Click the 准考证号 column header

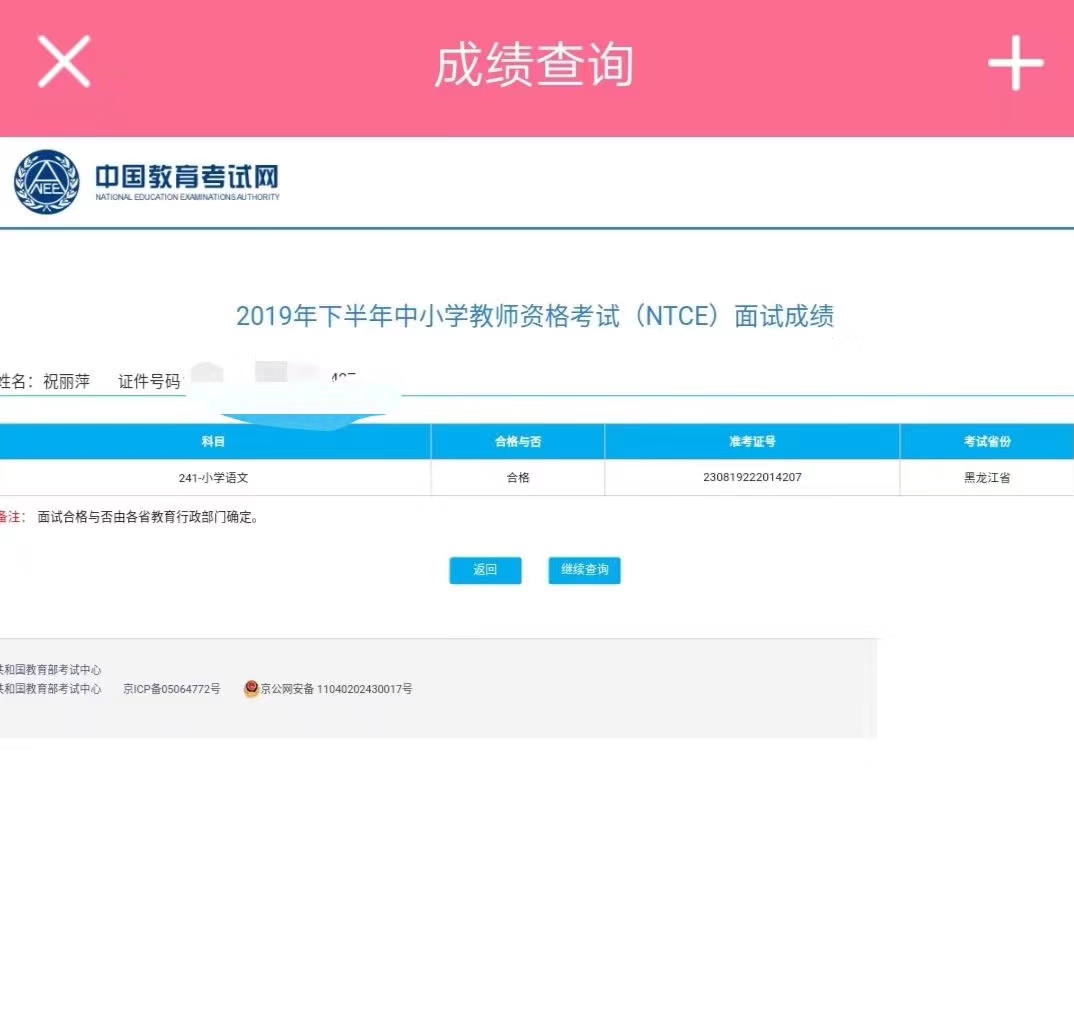(752, 441)
